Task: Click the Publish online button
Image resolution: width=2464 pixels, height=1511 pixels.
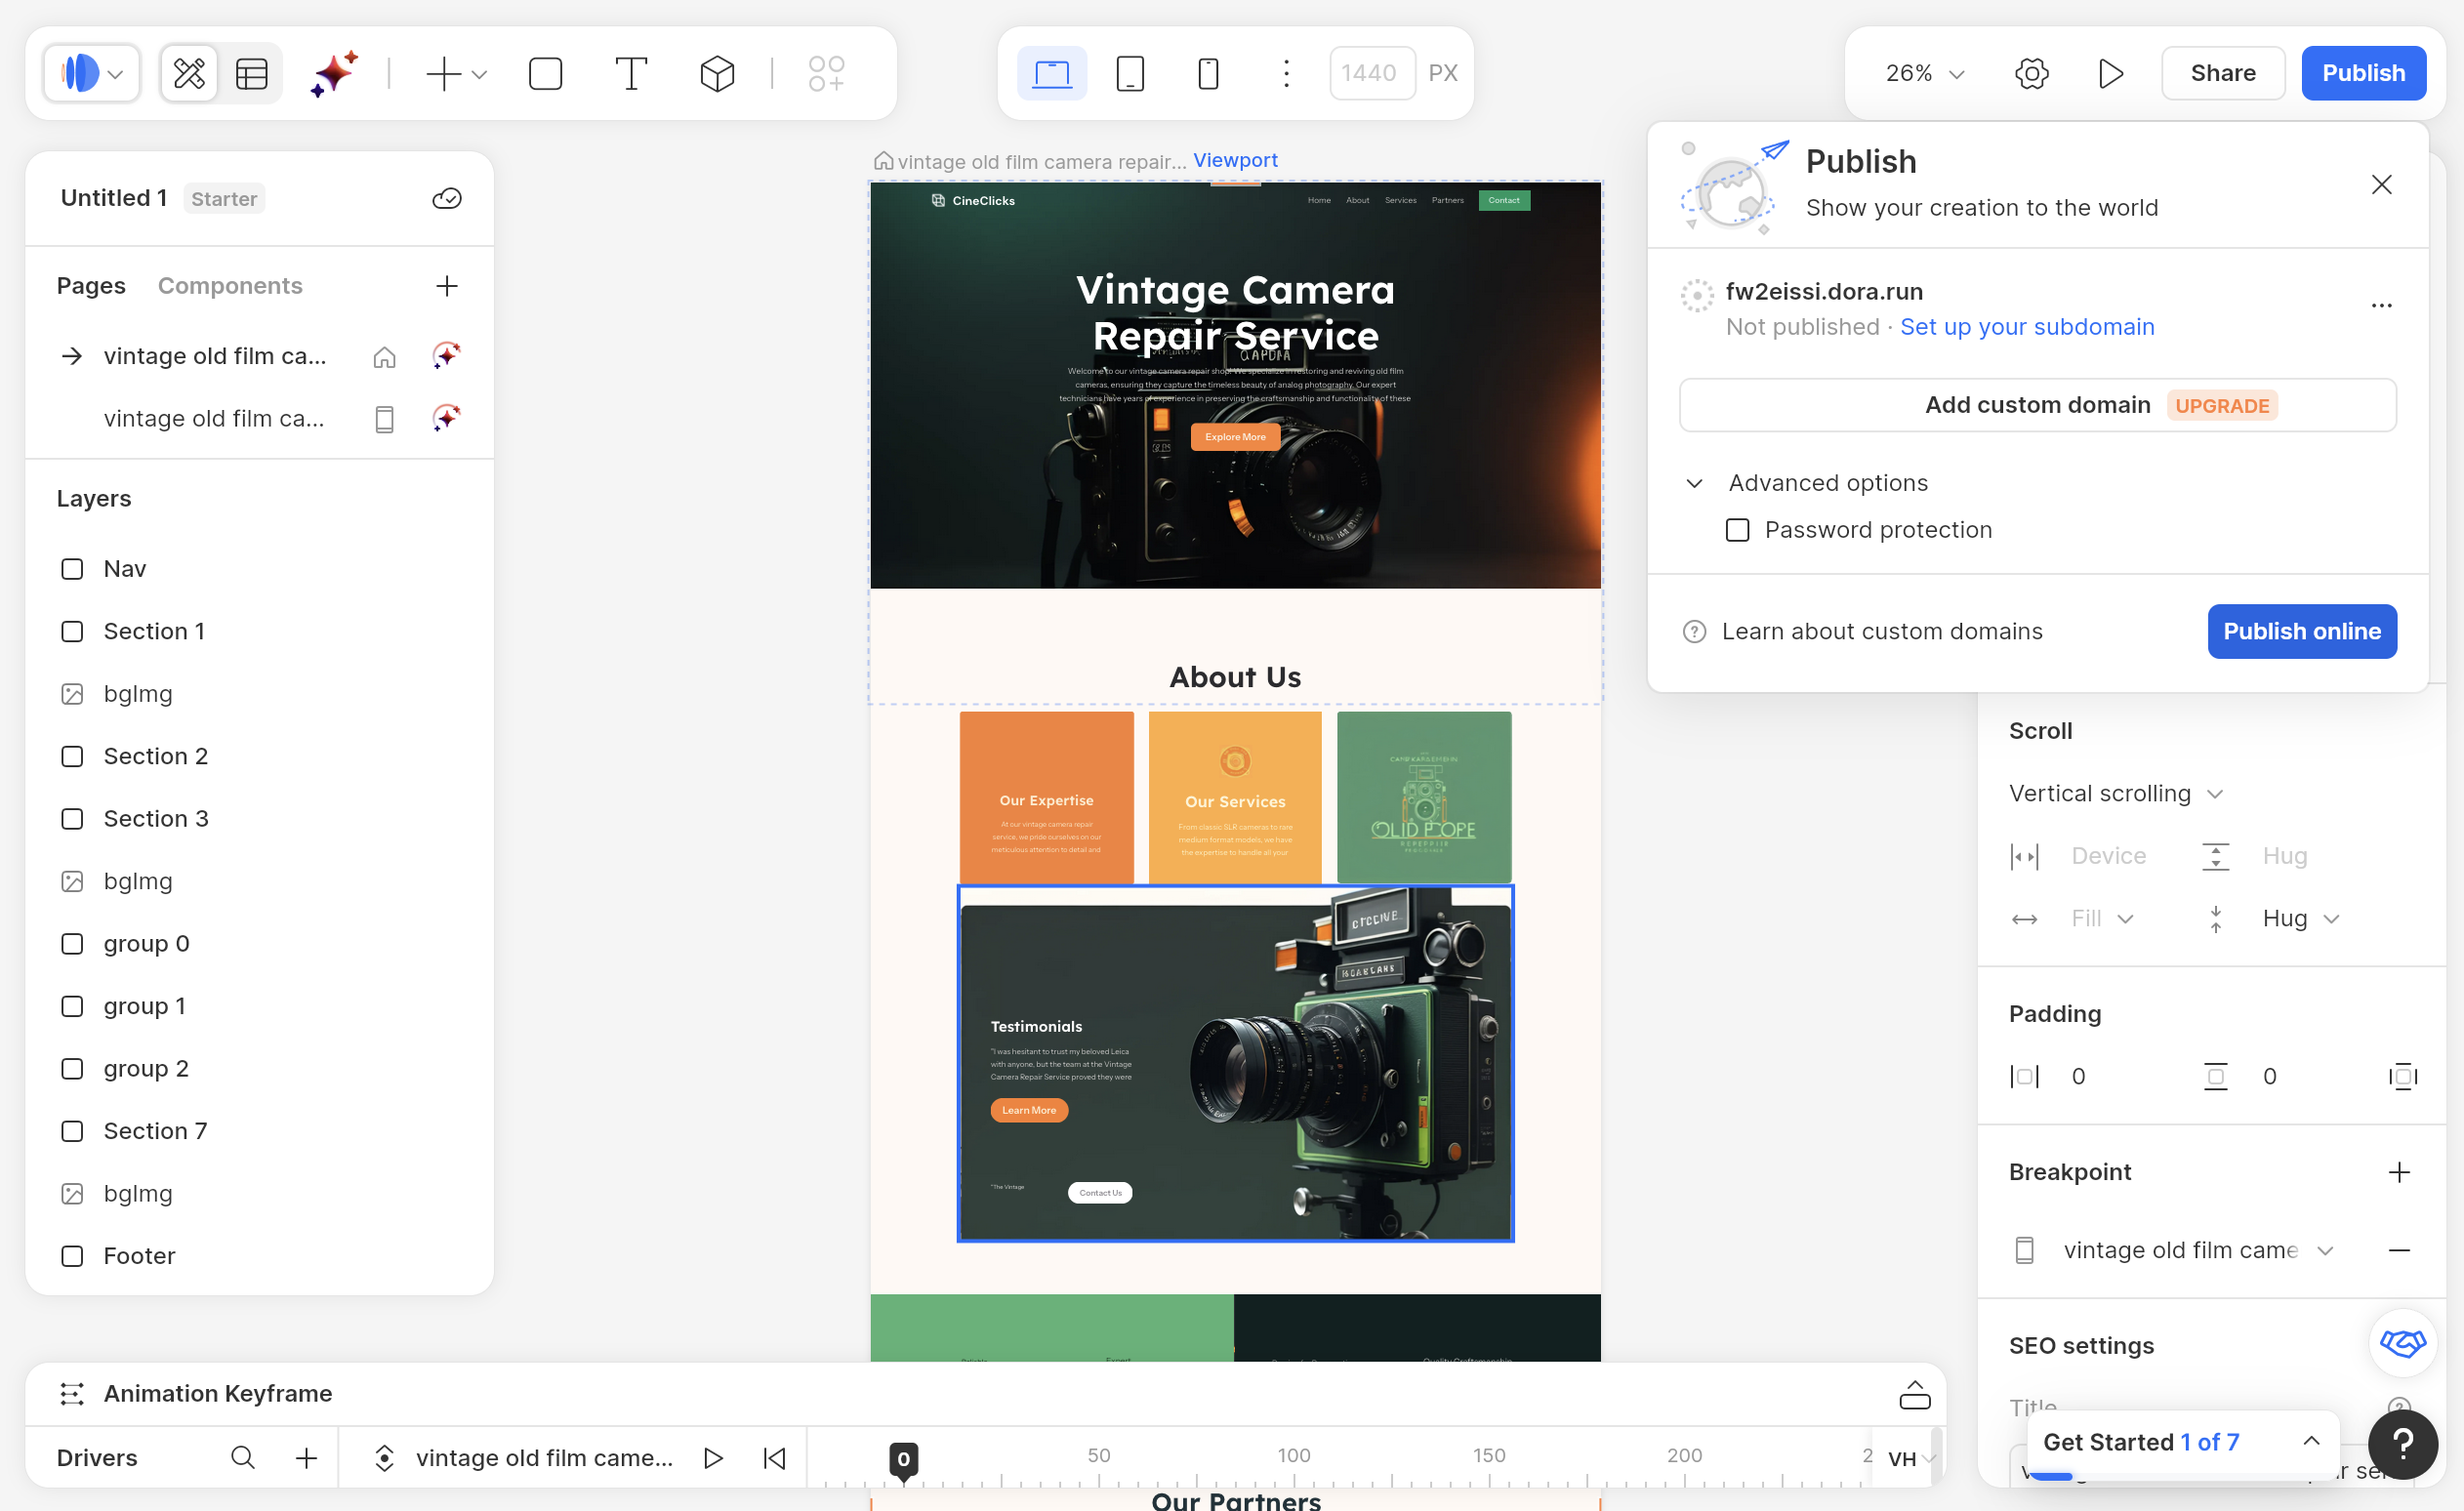Action: click(x=2301, y=631)
